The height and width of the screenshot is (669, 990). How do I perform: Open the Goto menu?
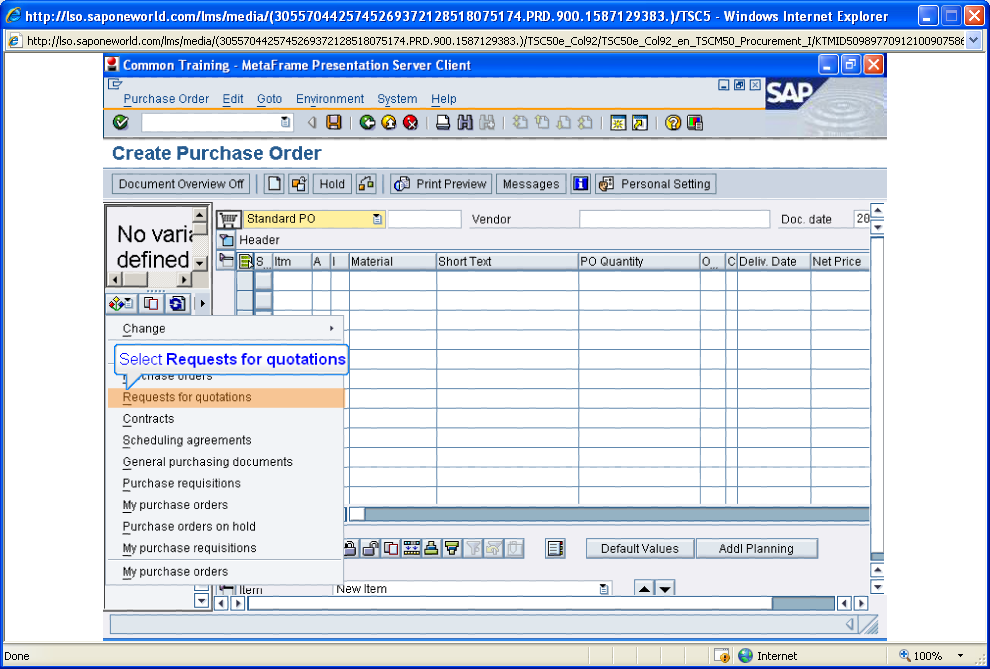270,99
